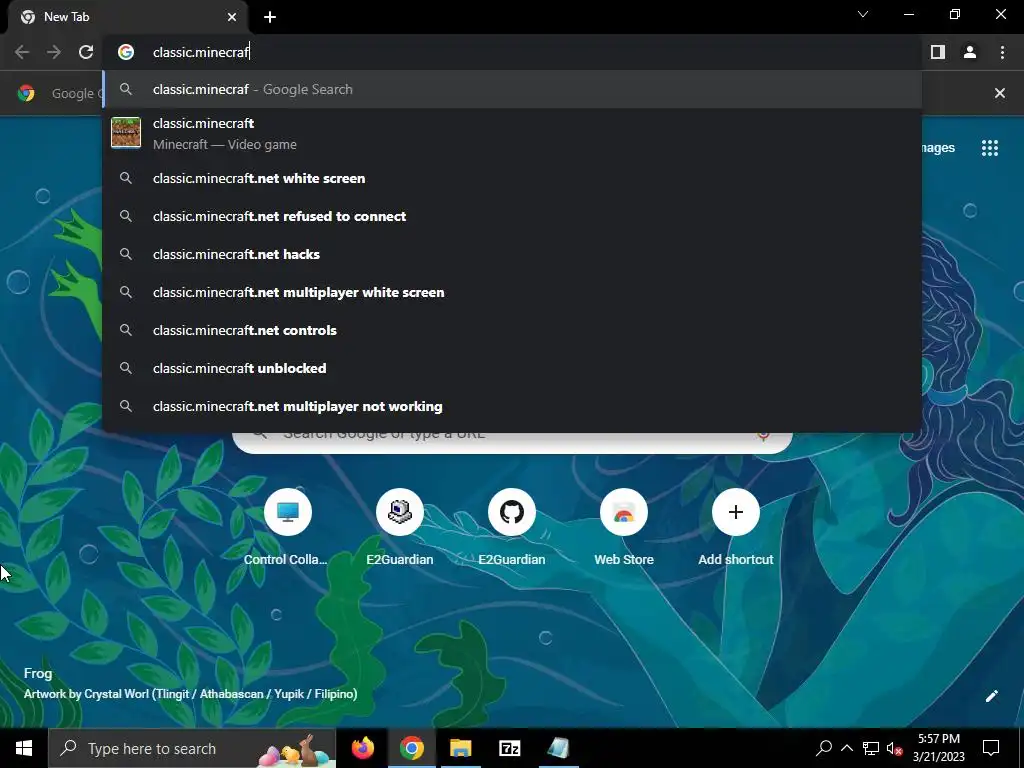The image size is (1024, 768).
Task: Select 'classic.minecraft.net refused to connect' suggestion
Action: point(513,216)
